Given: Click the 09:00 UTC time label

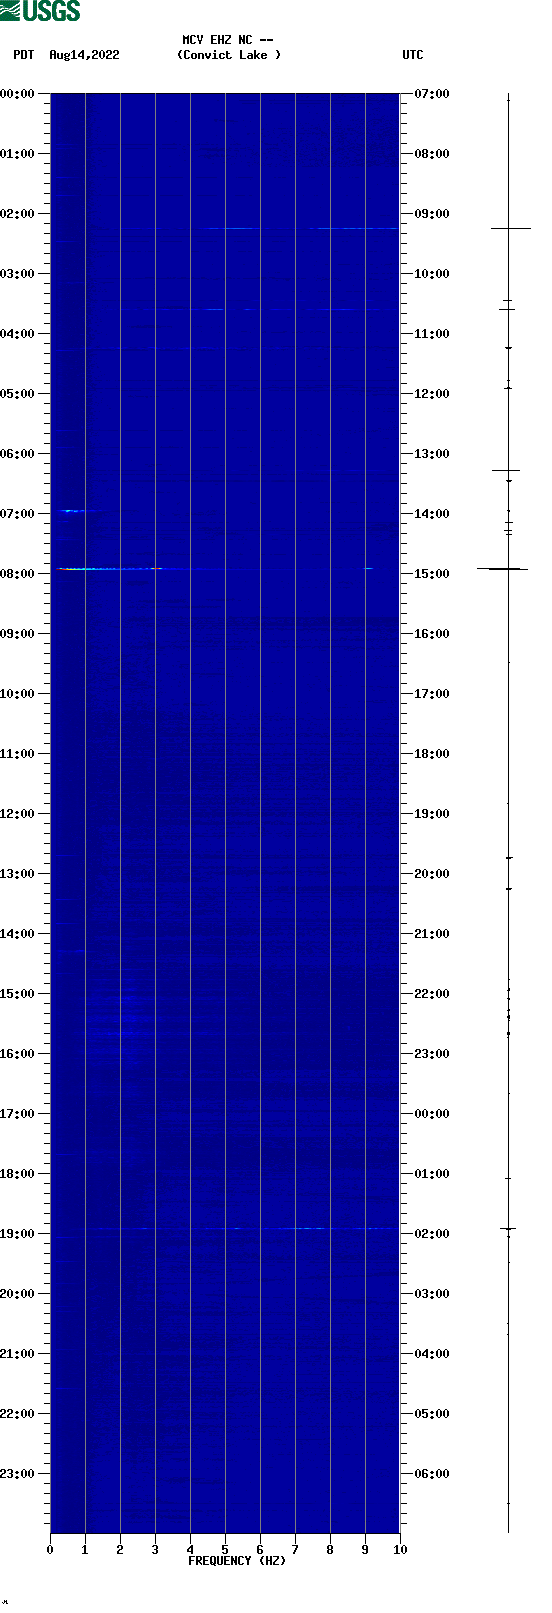Looking at the screenshot, I should [x=432, y=214].
